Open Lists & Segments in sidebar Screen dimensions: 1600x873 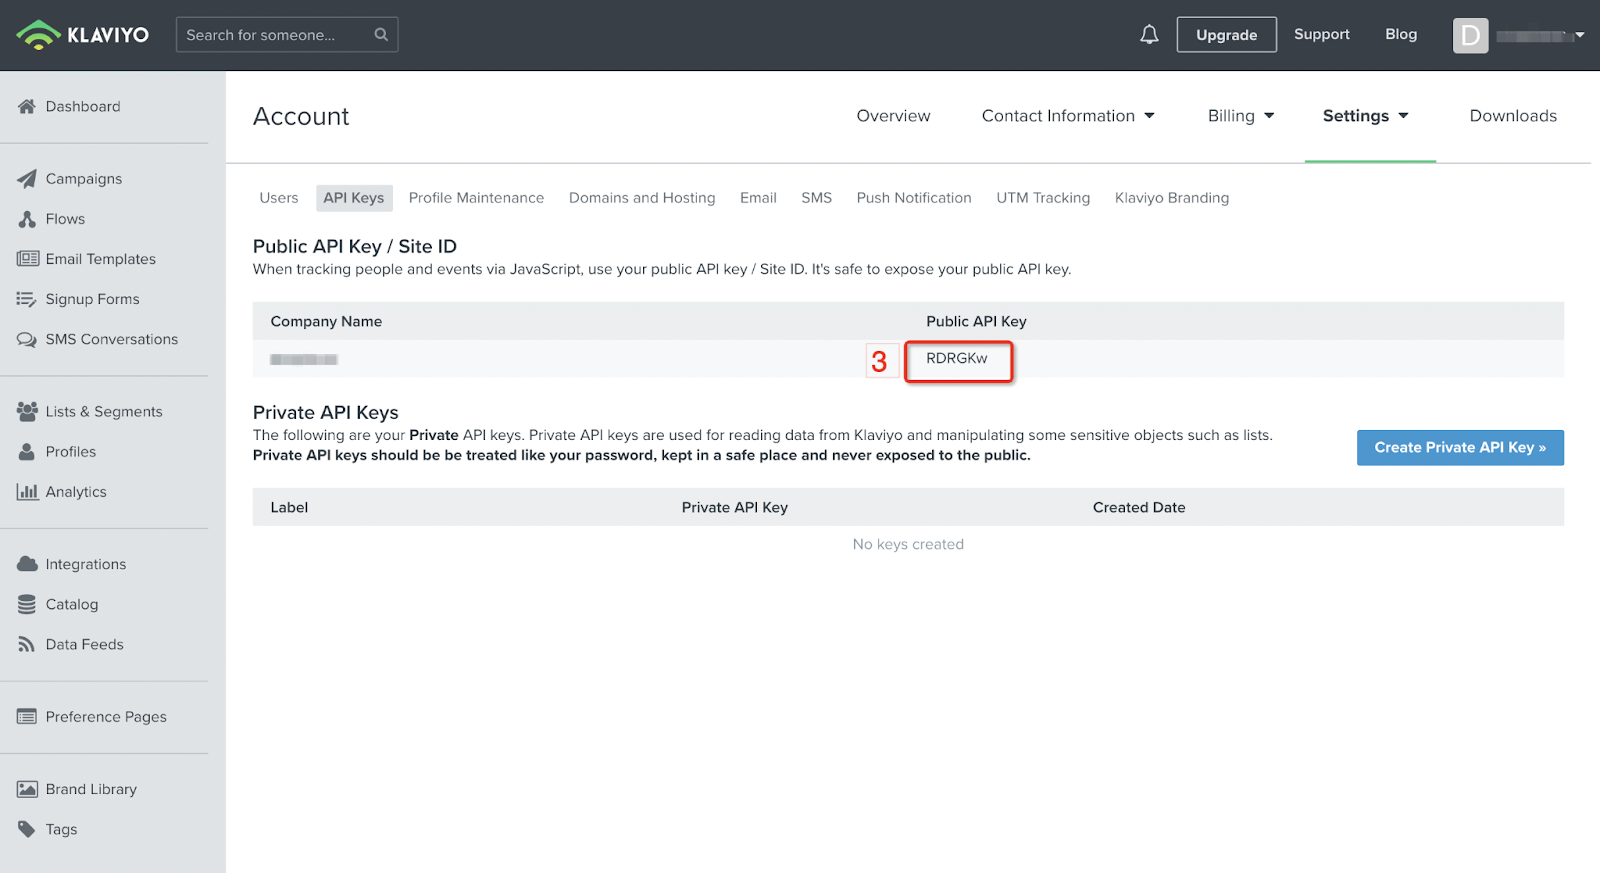click(x=104, y=411)
